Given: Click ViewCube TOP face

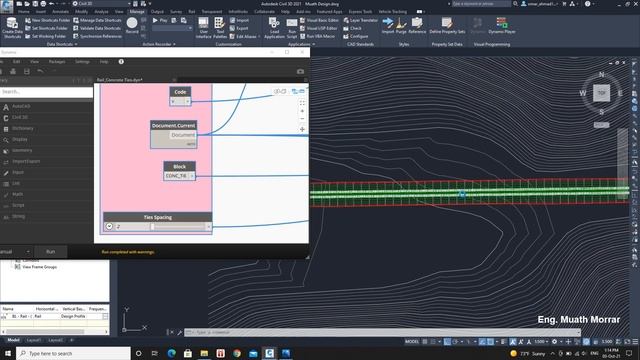Looking at the screenshot, I should point(601,93).
